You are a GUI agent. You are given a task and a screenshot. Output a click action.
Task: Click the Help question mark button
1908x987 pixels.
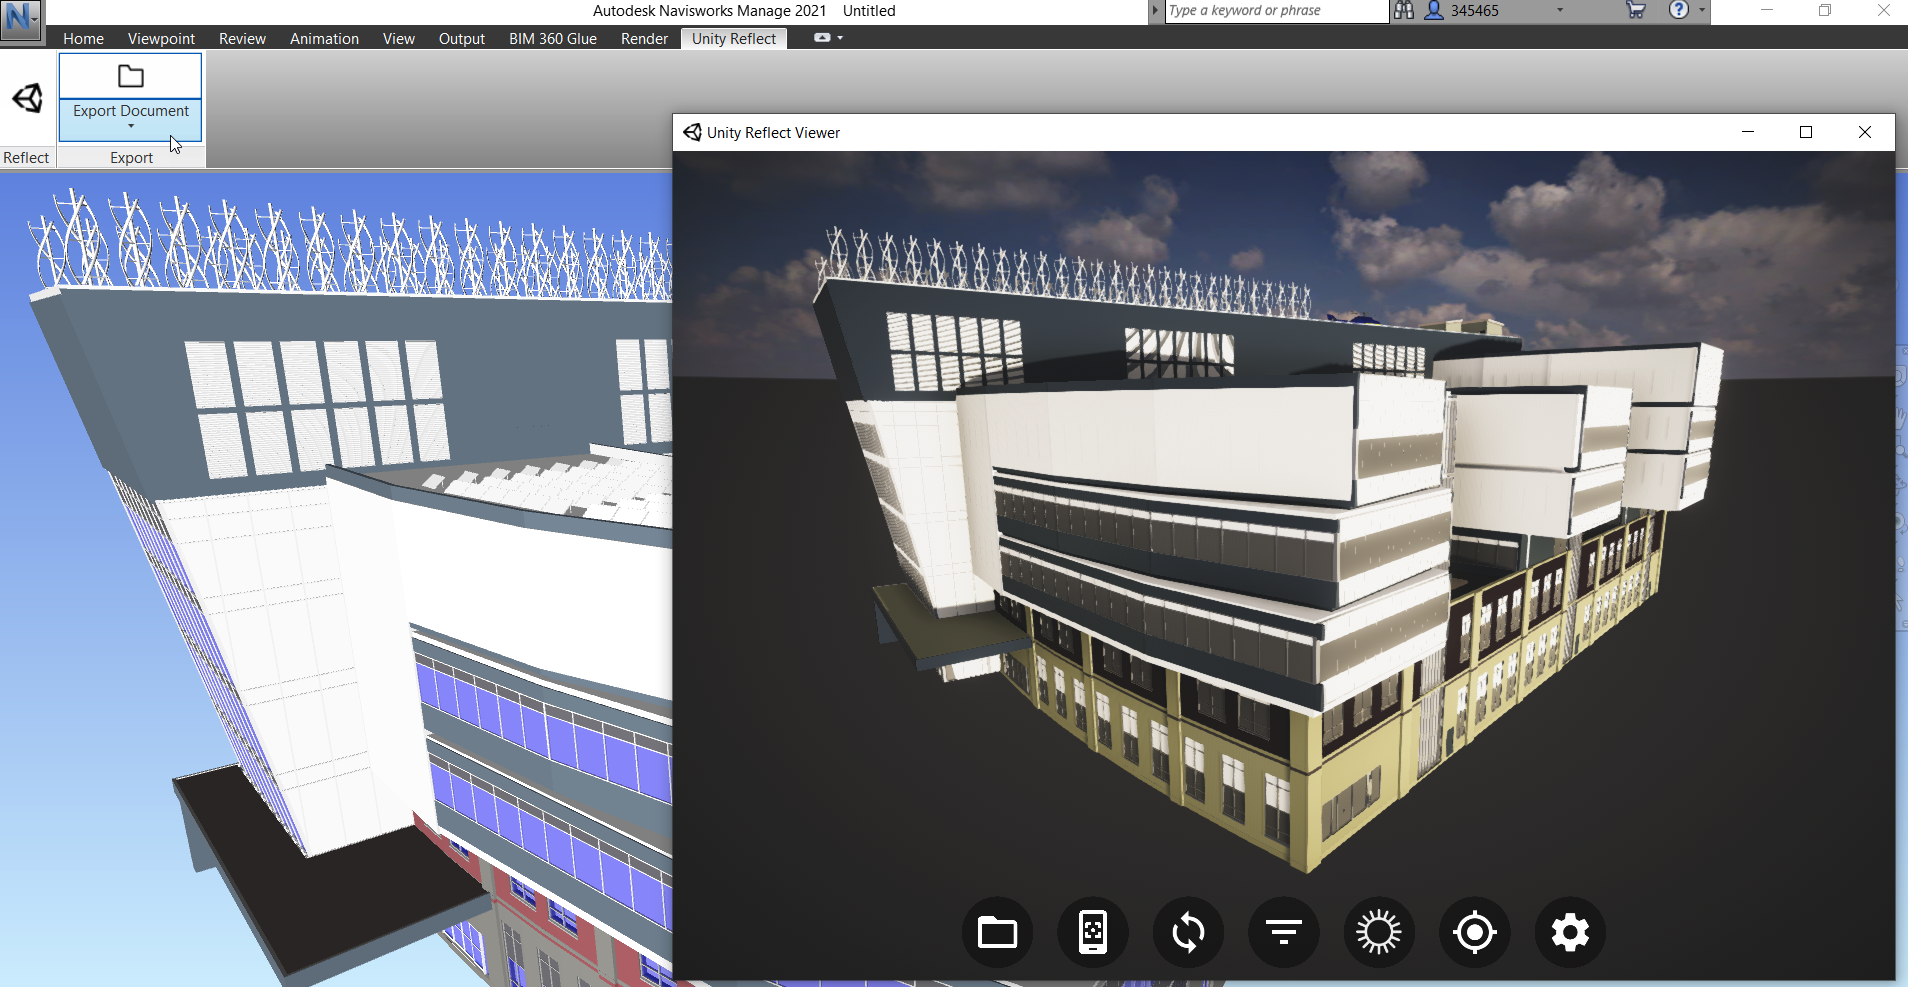tap(1679, 11)
